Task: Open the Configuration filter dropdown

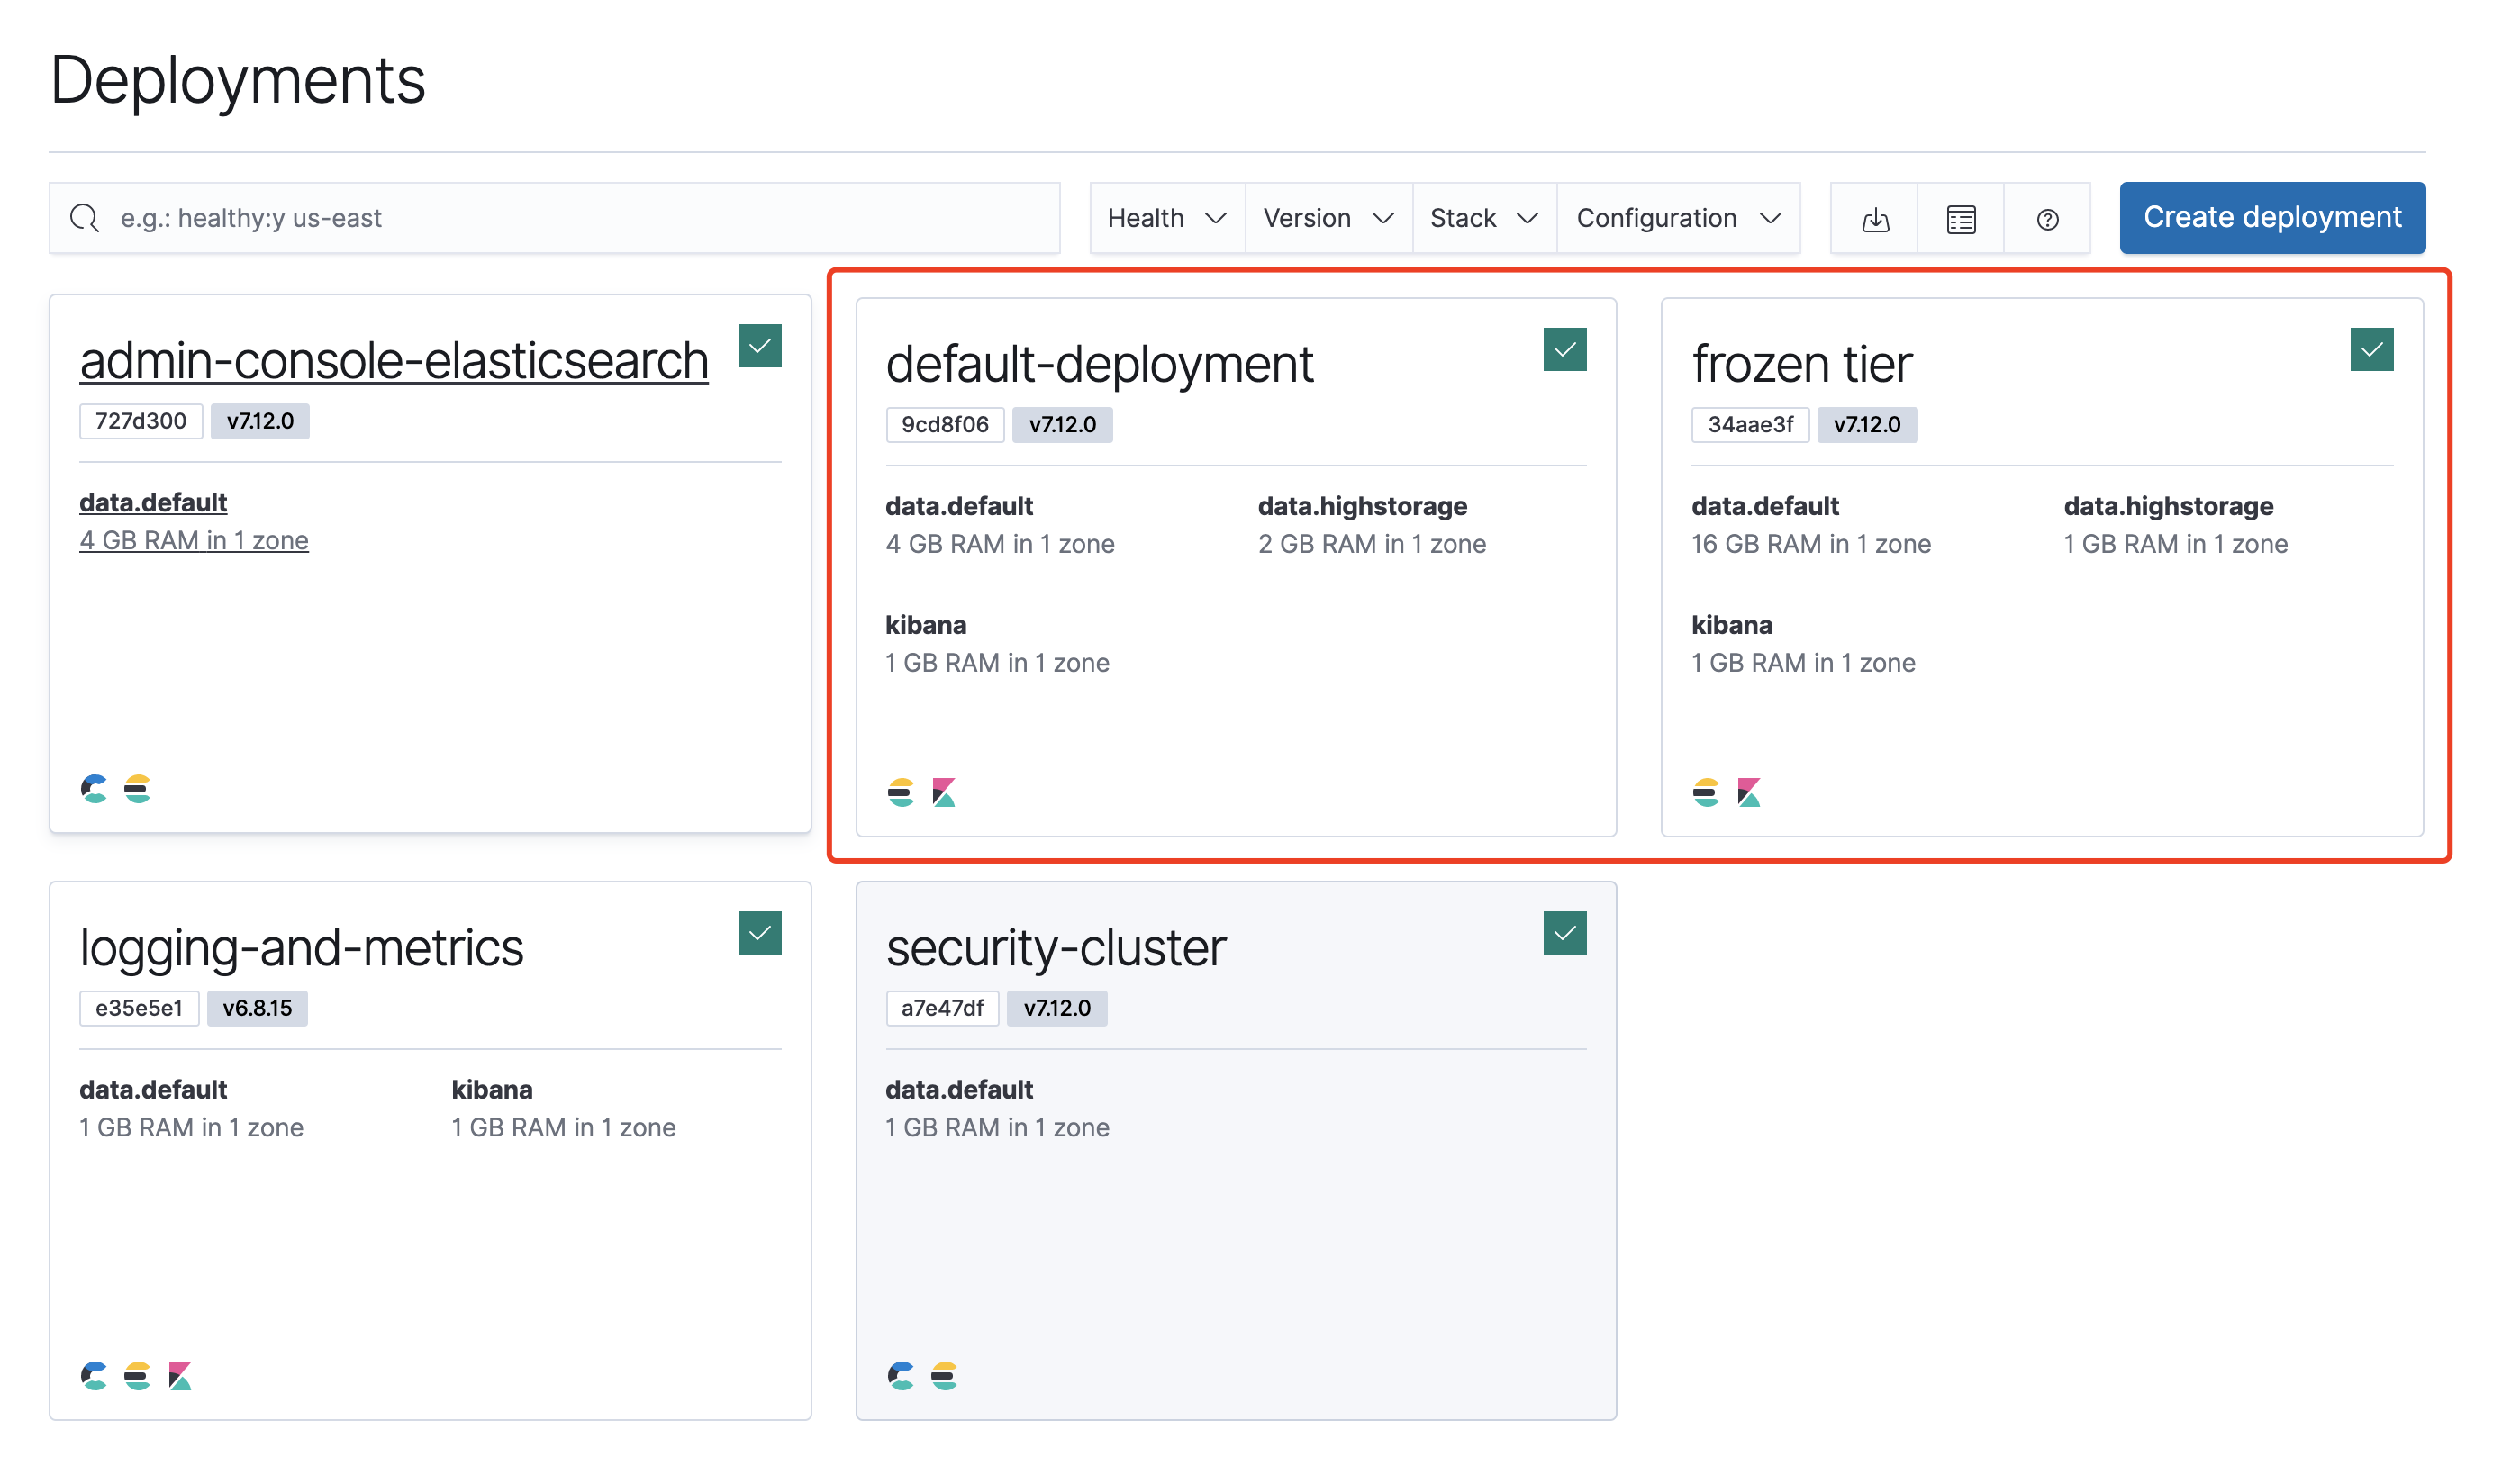Action: tap(1679, 218)
